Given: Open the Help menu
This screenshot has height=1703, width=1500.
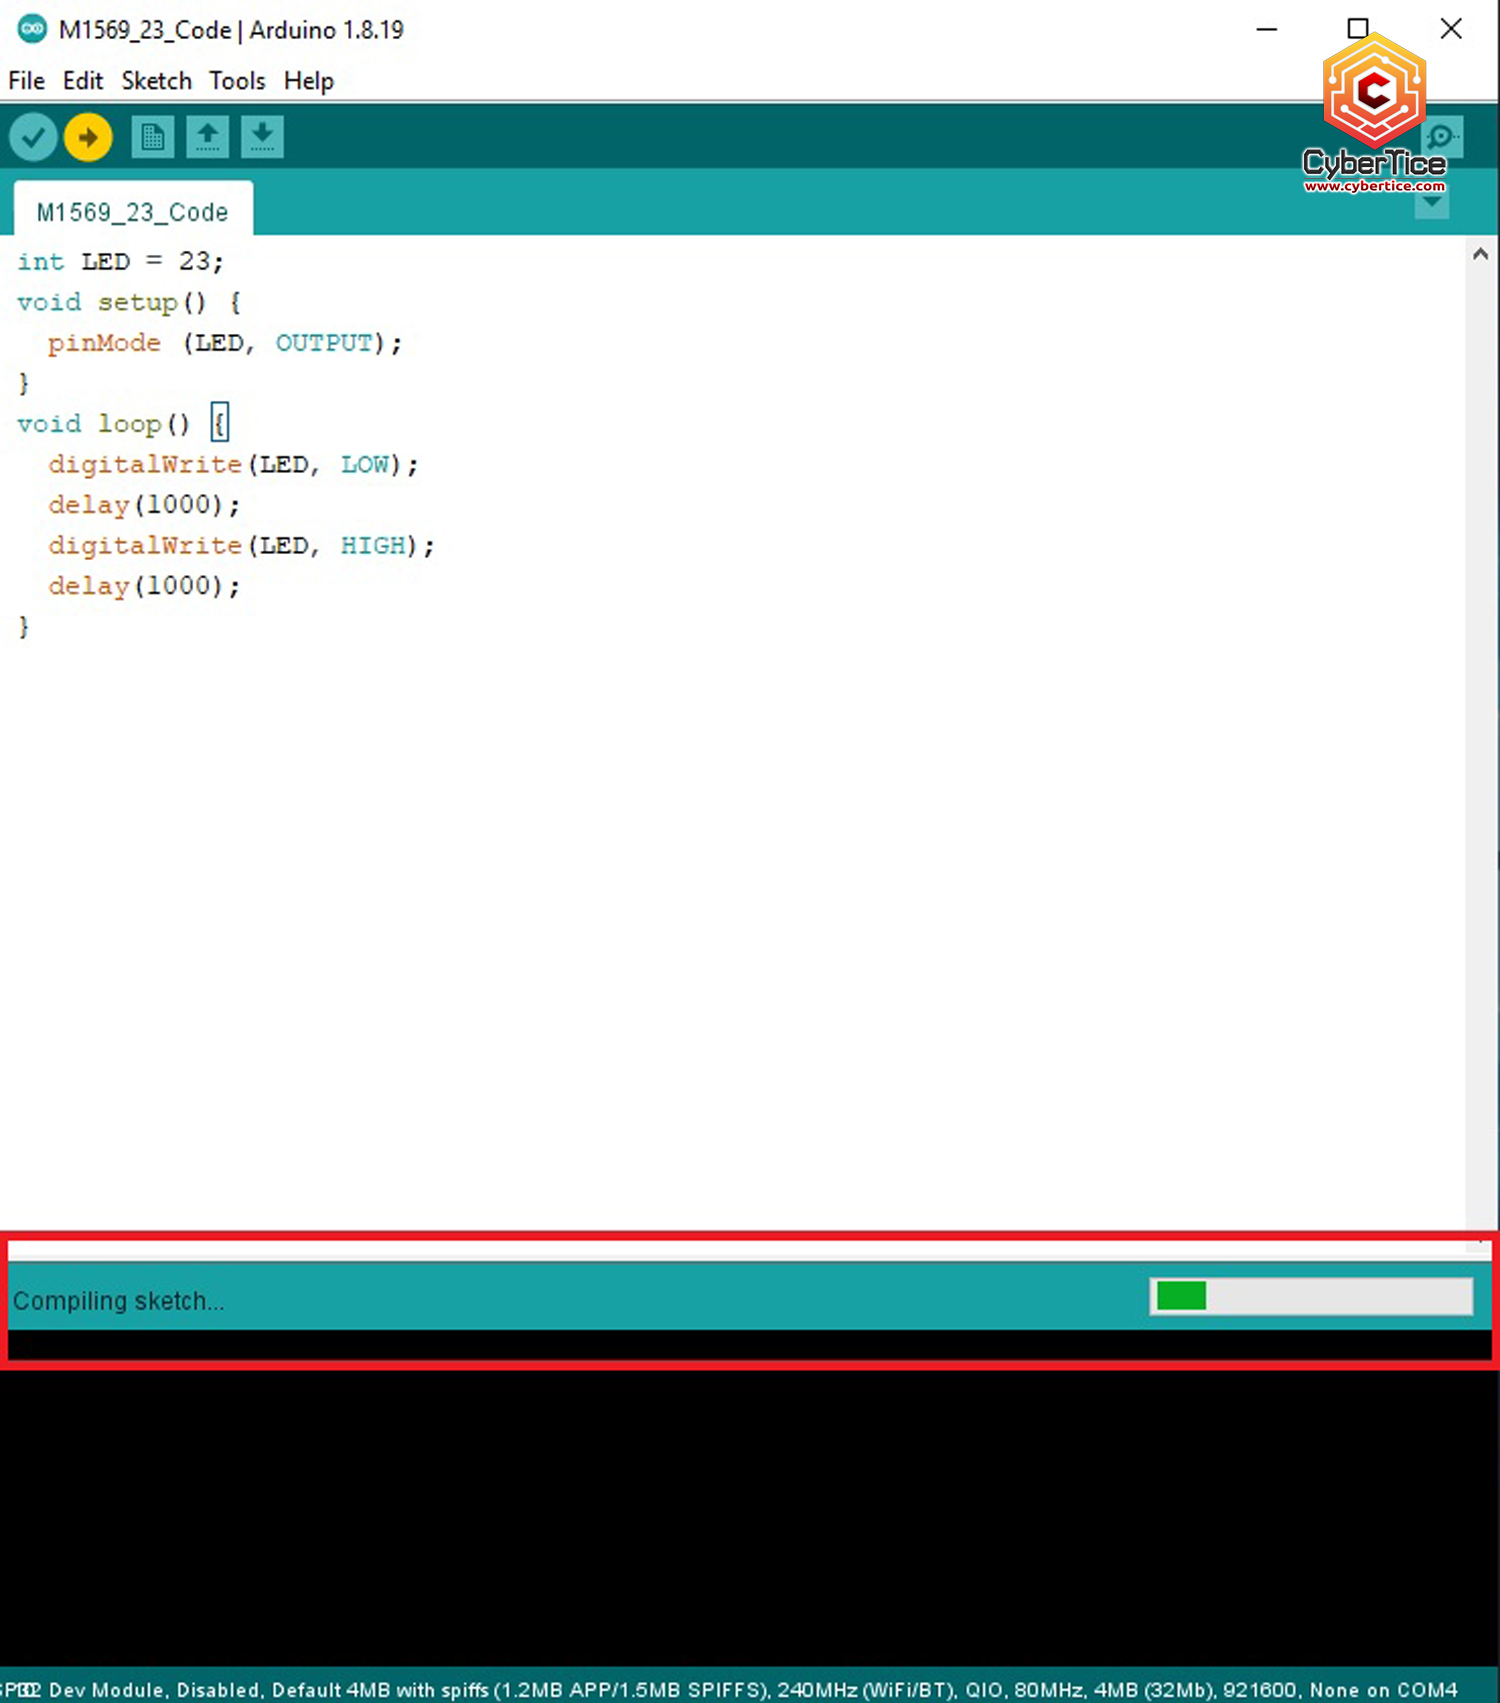Looking at the screenshot, I should (x=308, y=81).
